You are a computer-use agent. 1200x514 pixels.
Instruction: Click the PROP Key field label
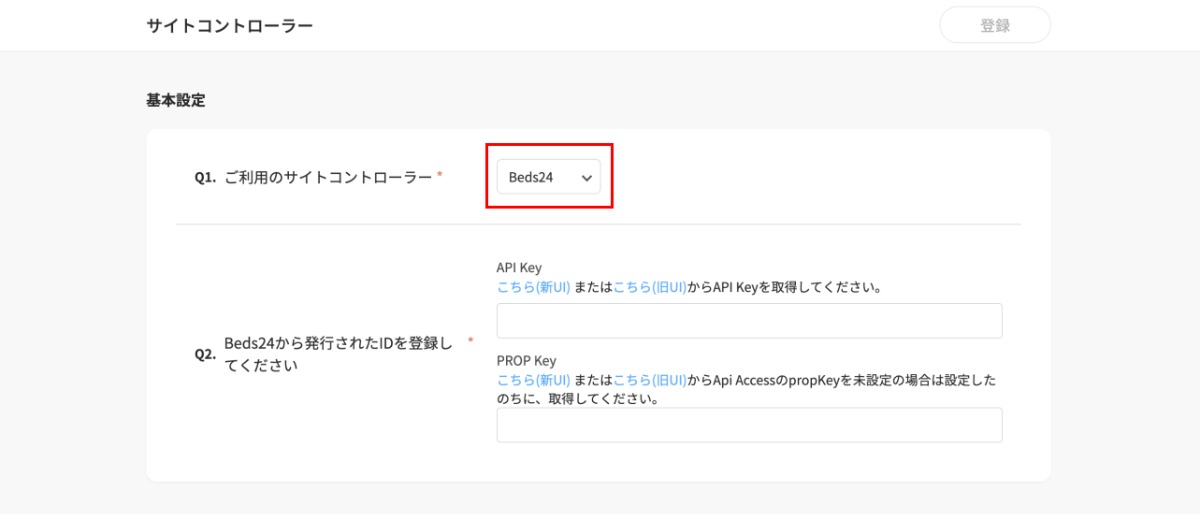point(526,361)
